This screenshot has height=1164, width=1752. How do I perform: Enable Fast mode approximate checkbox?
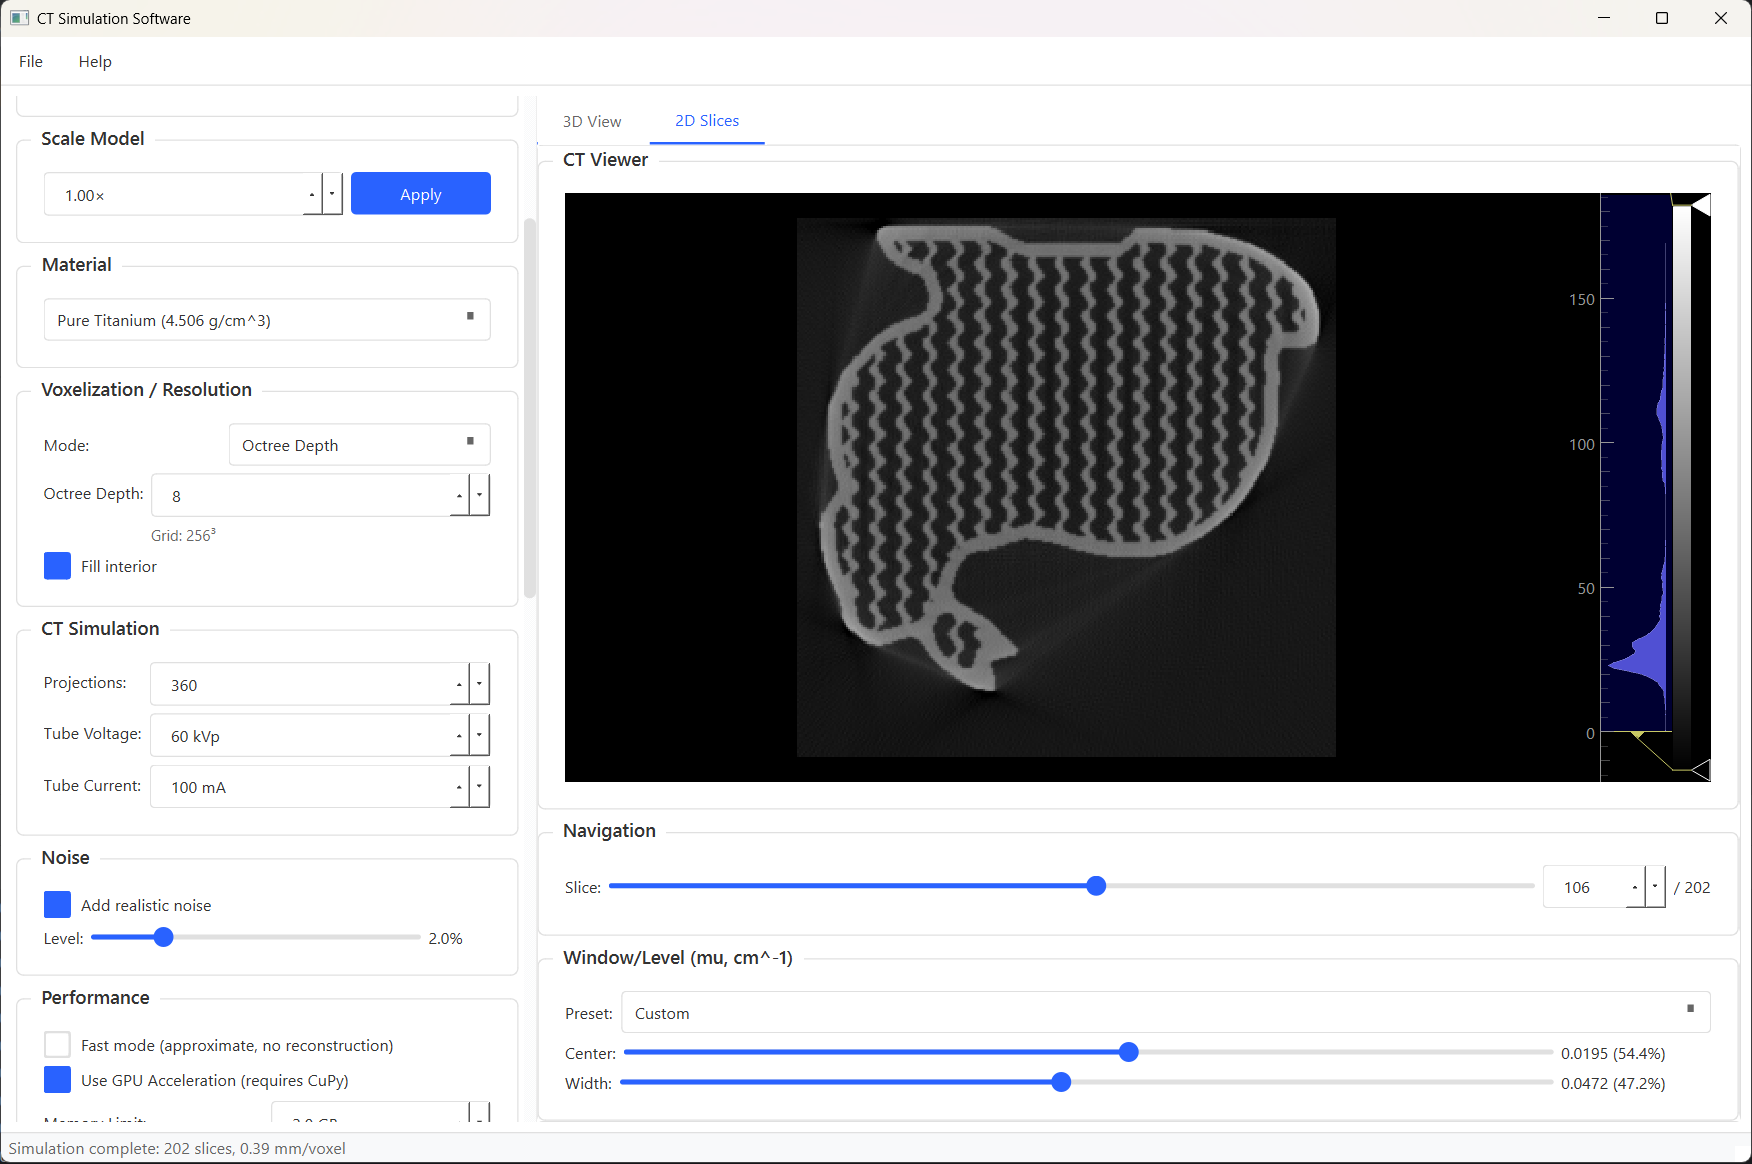(58, 1045)
